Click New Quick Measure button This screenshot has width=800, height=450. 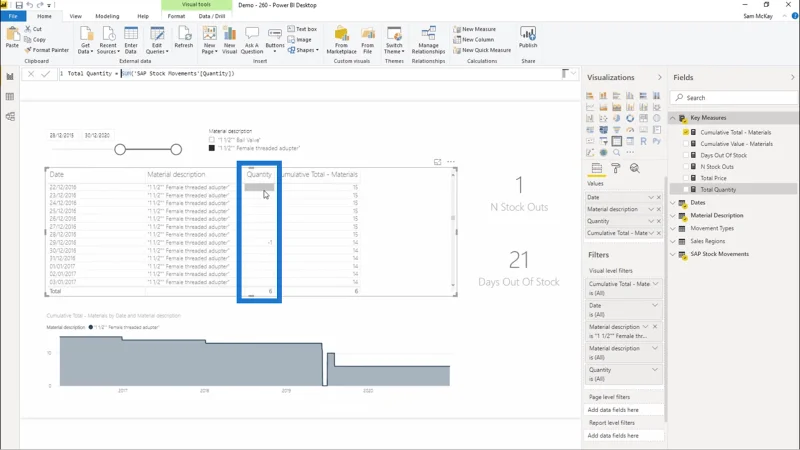pos(482,50)
